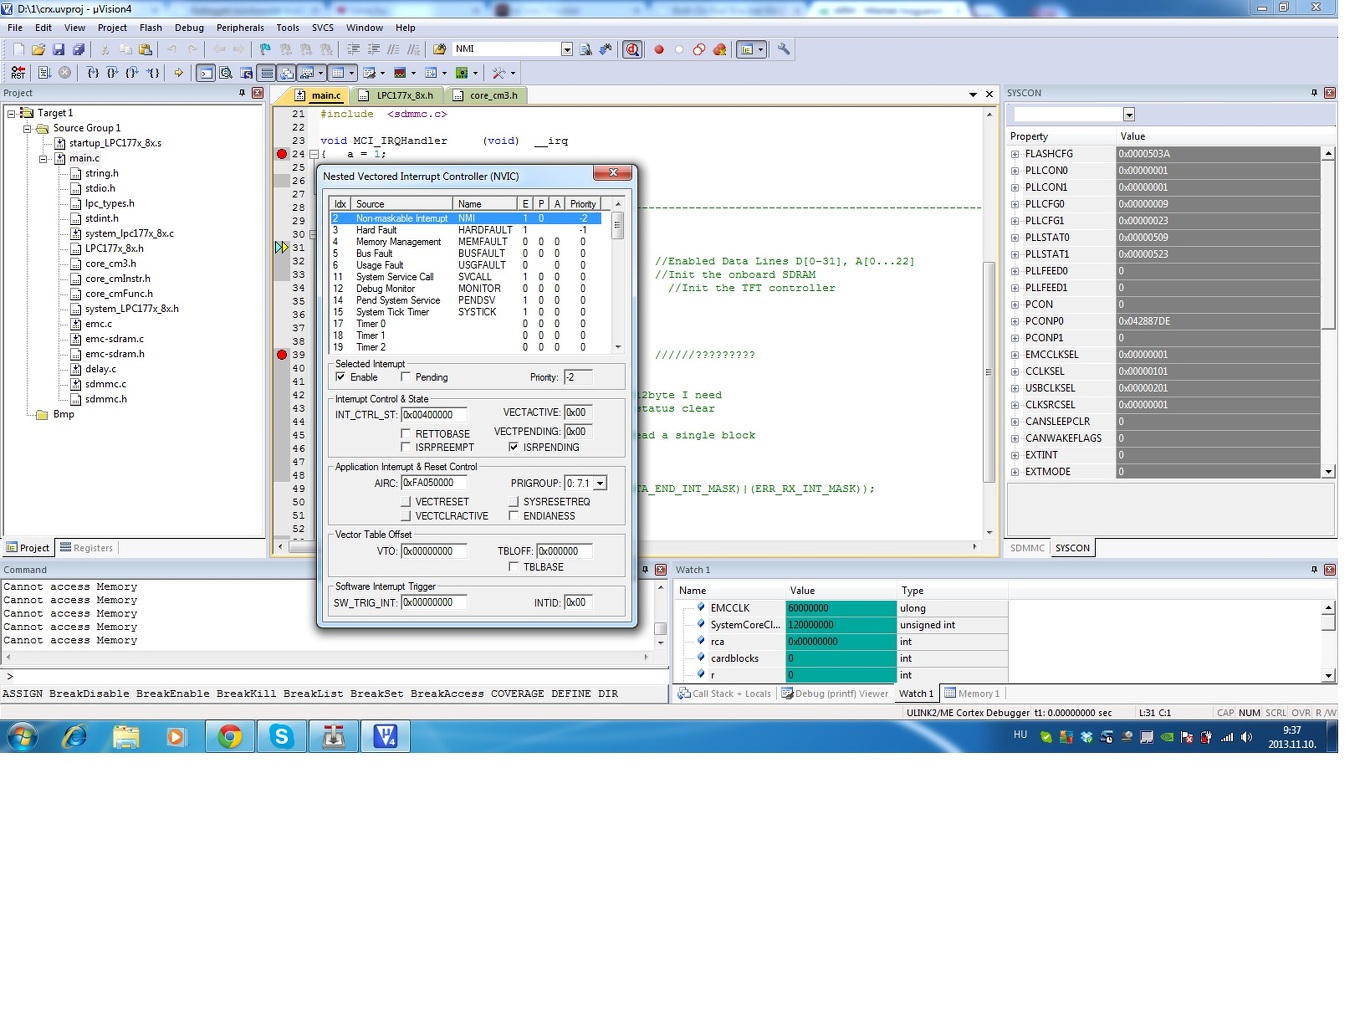Open the PRIGROUP dropdown
The image size is (1365, 1024).
[x=600, y=484]
